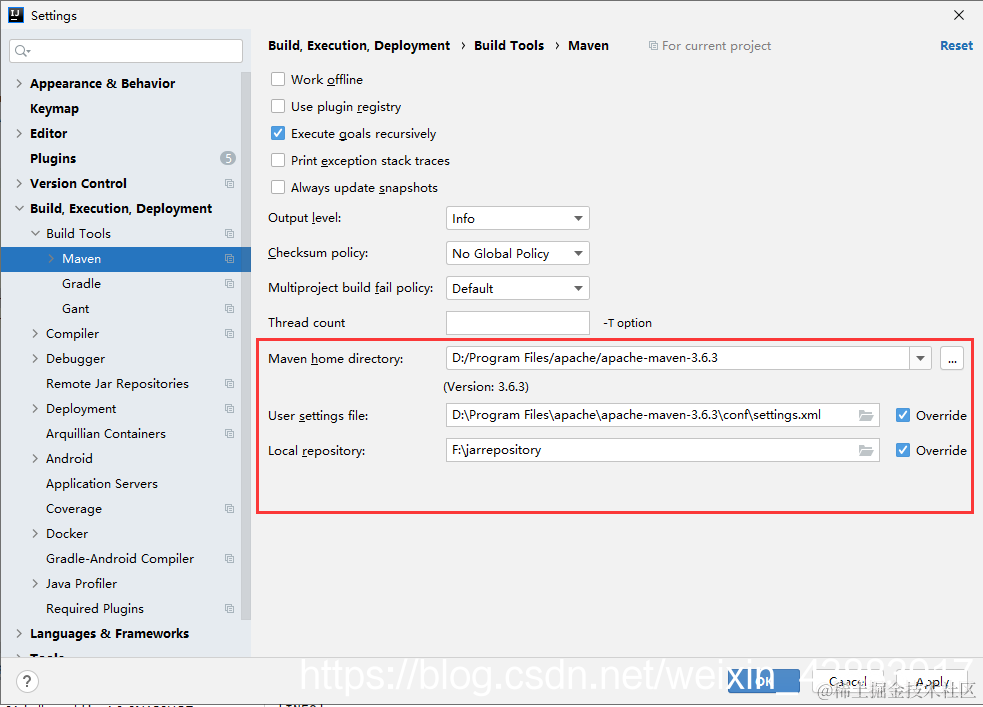983x707 pixels.
Task: Toggle Override for Local repository
Action: pyautogui.click(x=903, y=450)
